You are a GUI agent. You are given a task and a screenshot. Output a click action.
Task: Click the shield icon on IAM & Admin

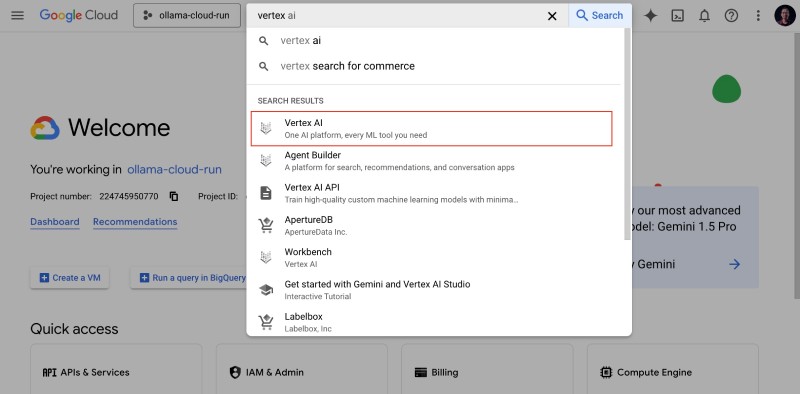(235, 373)
